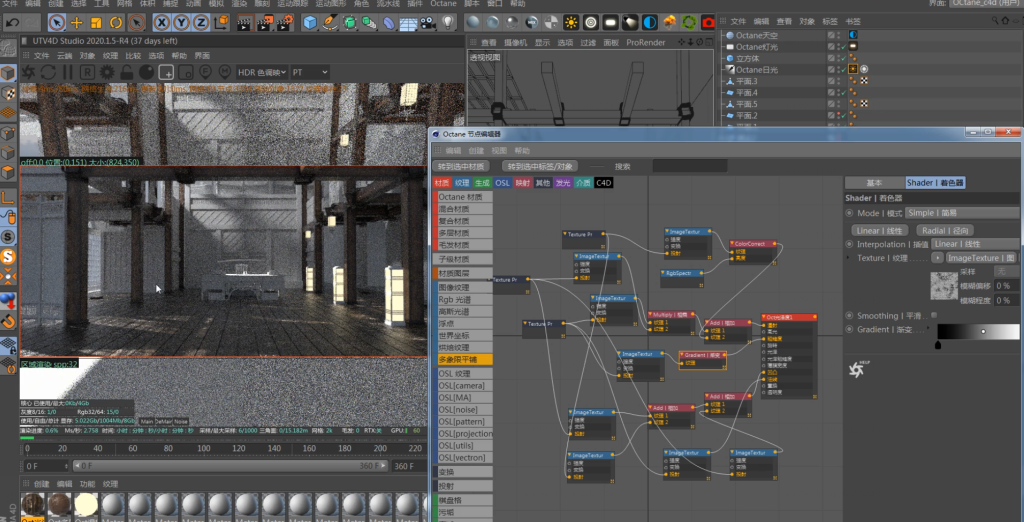The image size is (1024, 522).
Task: Select the Live Selection tool
Action: click(x=57, y=24)
